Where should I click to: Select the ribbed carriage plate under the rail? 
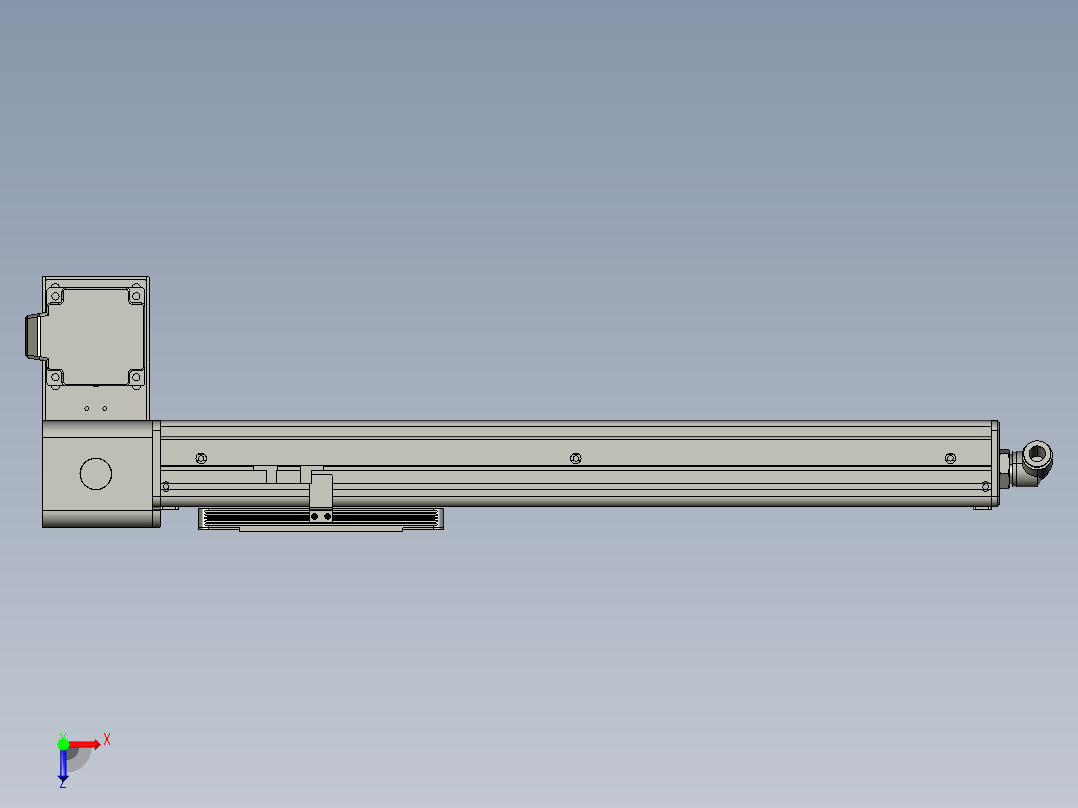380,518
